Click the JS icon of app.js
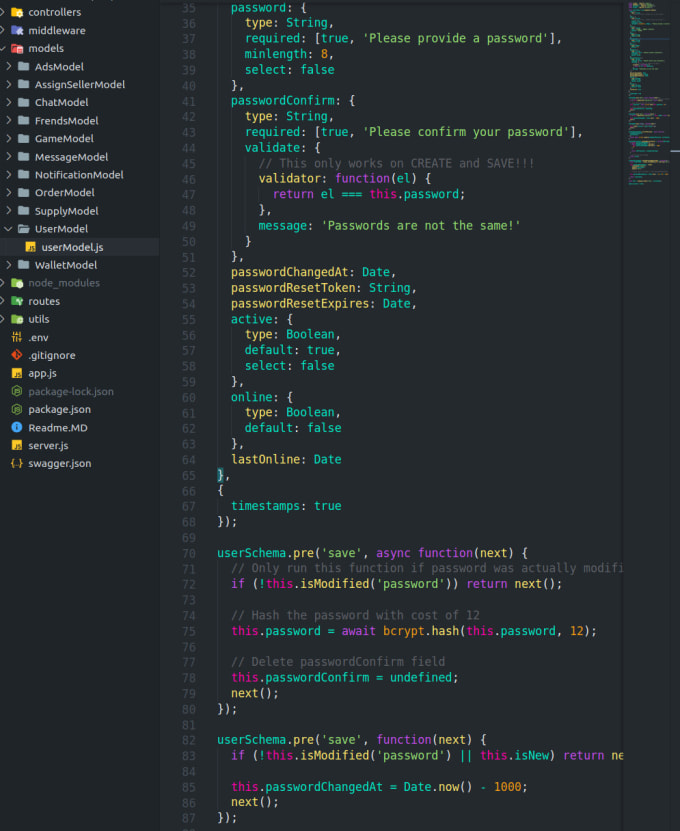 pyautogui.click(x=17, y=373)
